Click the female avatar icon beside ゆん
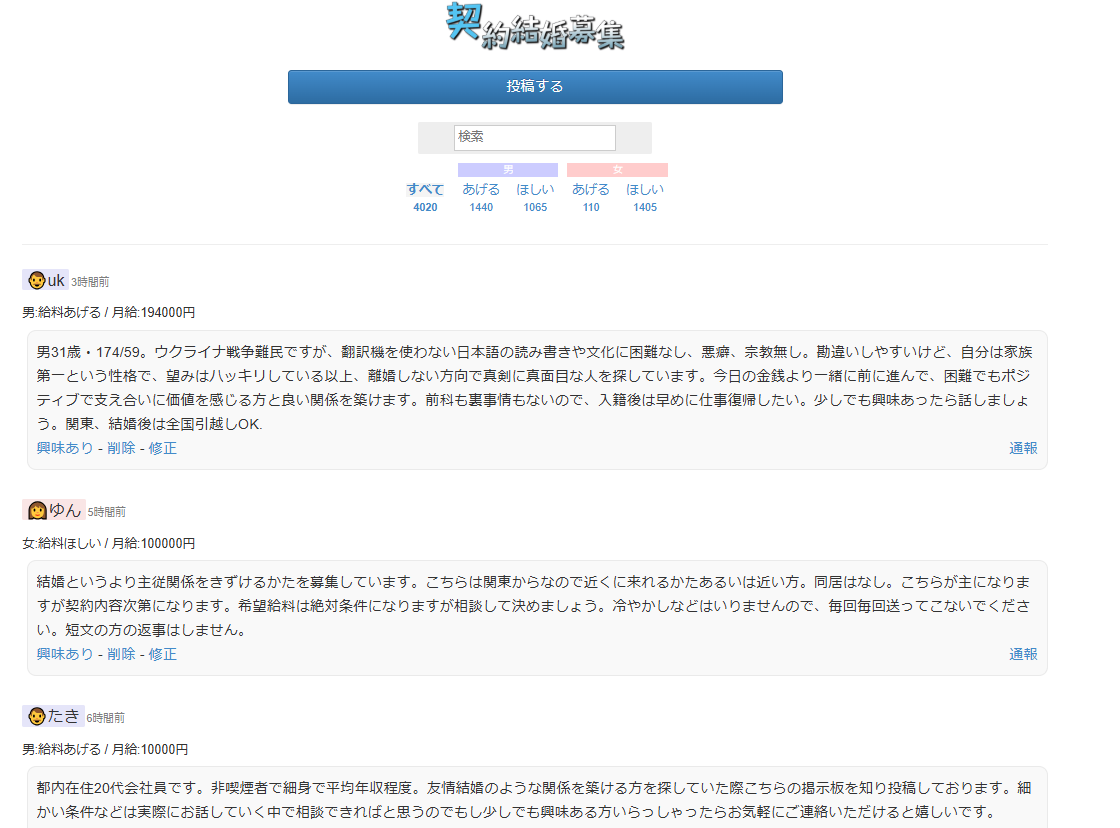The image size is (1120, 828). [37, 511]
